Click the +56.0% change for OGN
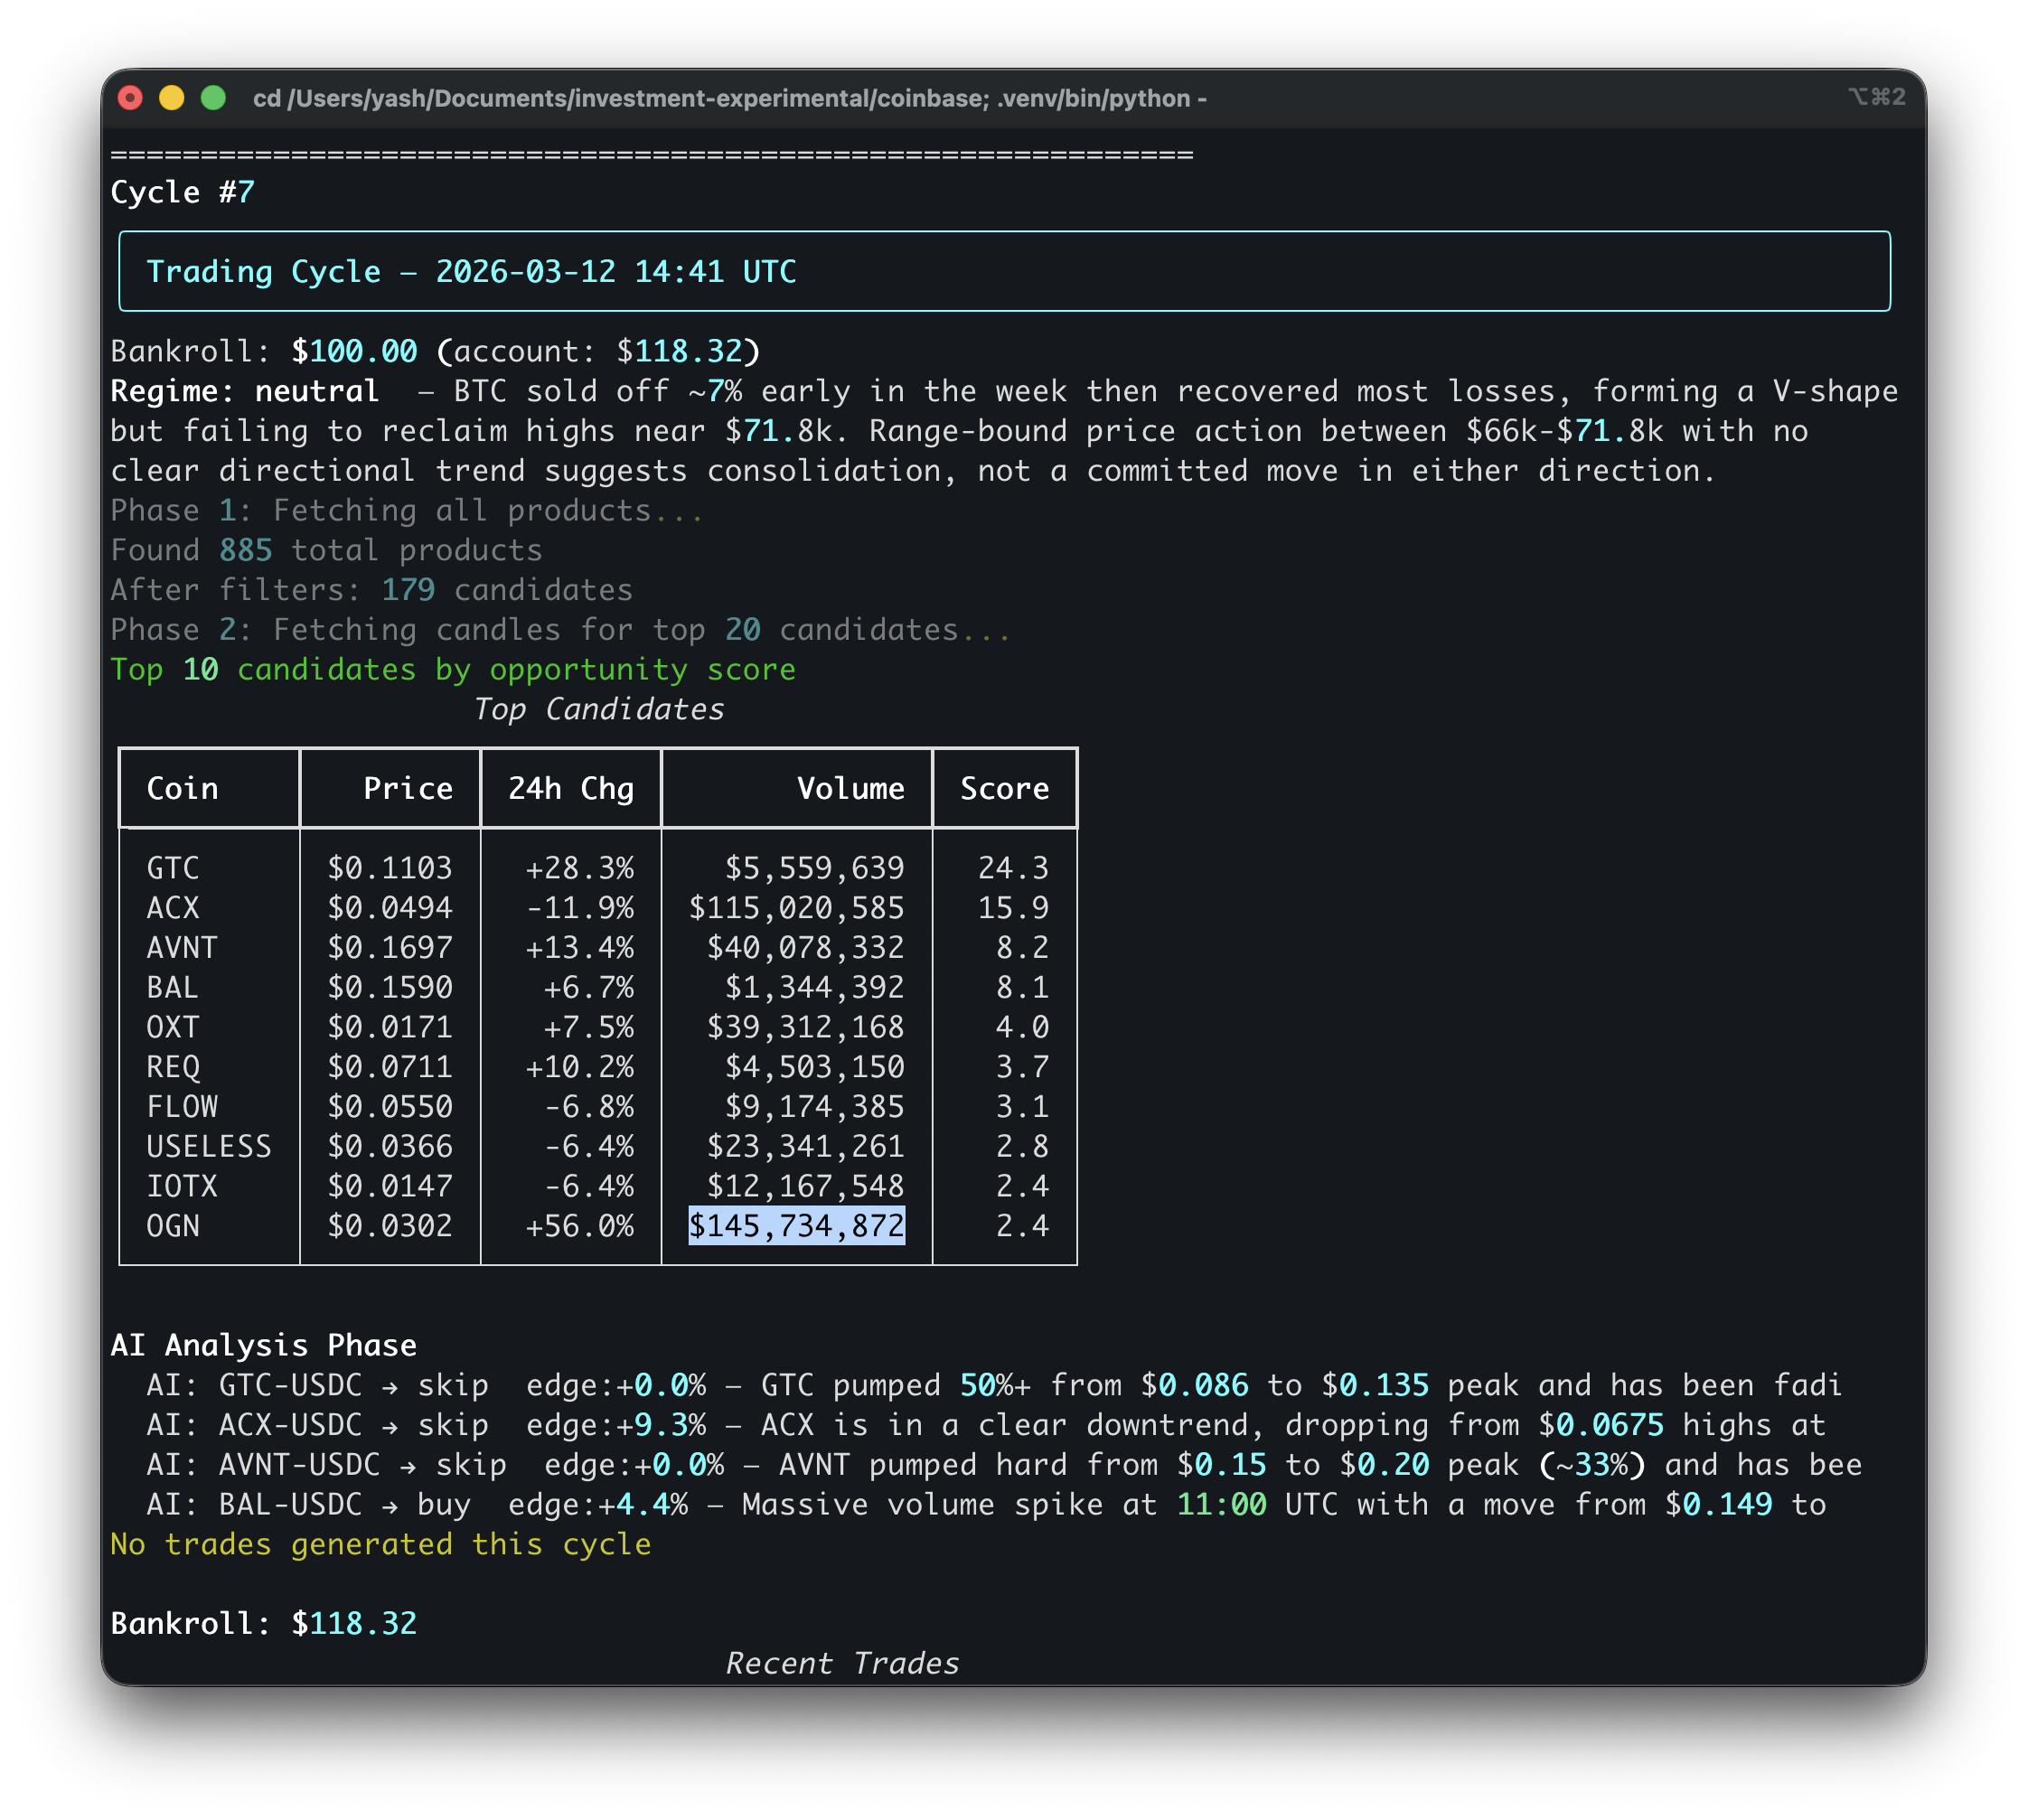 pos(580,1226)
